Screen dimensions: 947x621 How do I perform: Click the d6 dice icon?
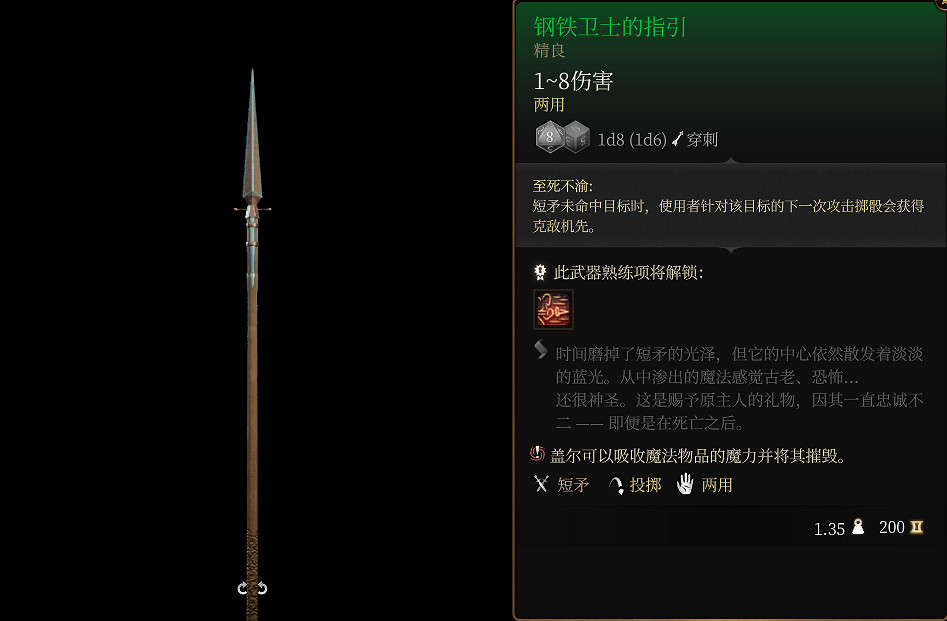click(x=577, y=137)
